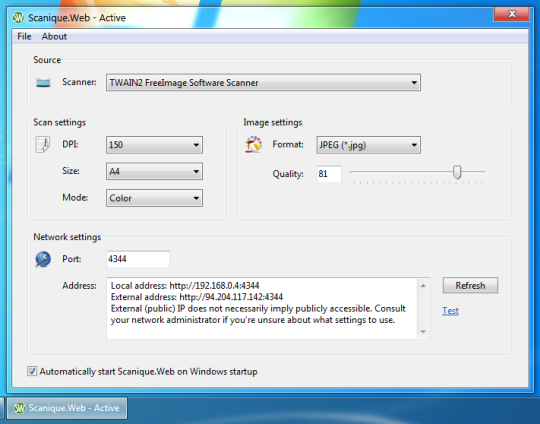Click the Network settings group label
540x424 pixels.
(x=67, y=237)
